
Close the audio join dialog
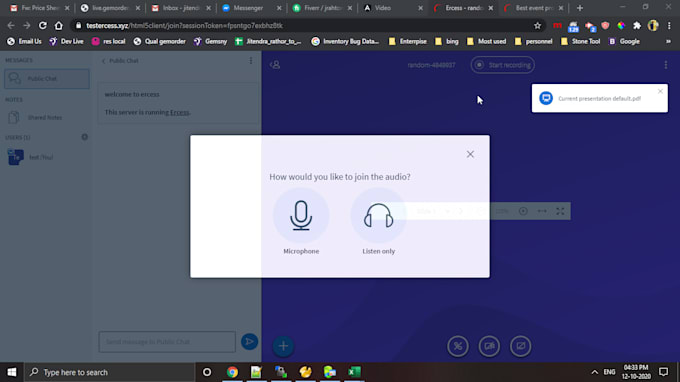click(470, 154)
